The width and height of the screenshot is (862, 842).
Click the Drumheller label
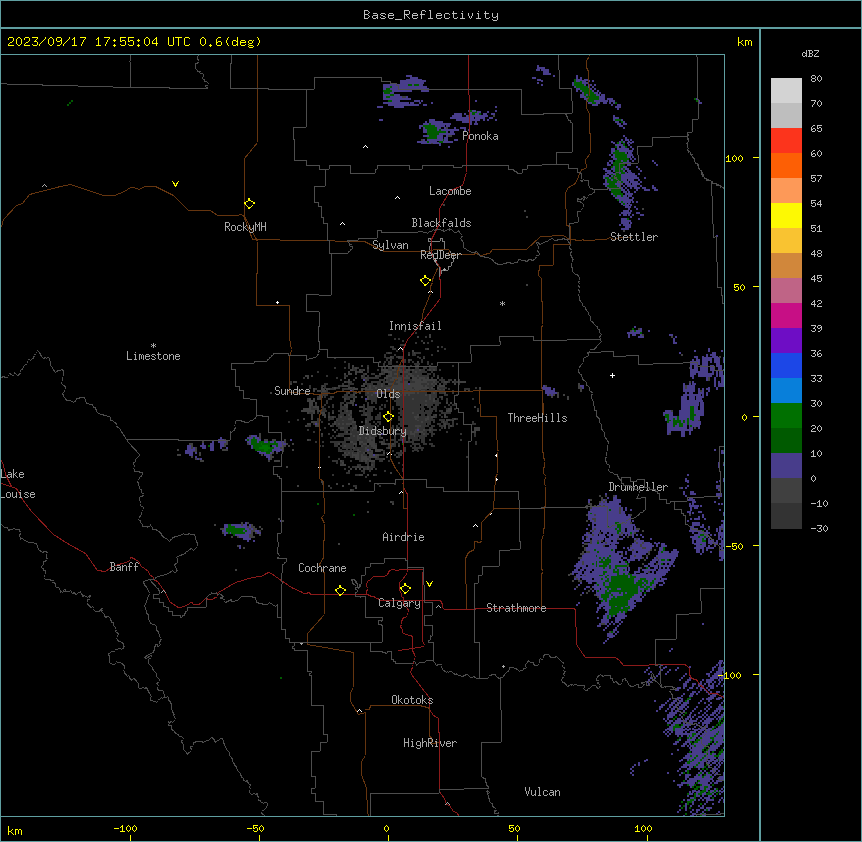pyautogui.click(x=638, y=487)
